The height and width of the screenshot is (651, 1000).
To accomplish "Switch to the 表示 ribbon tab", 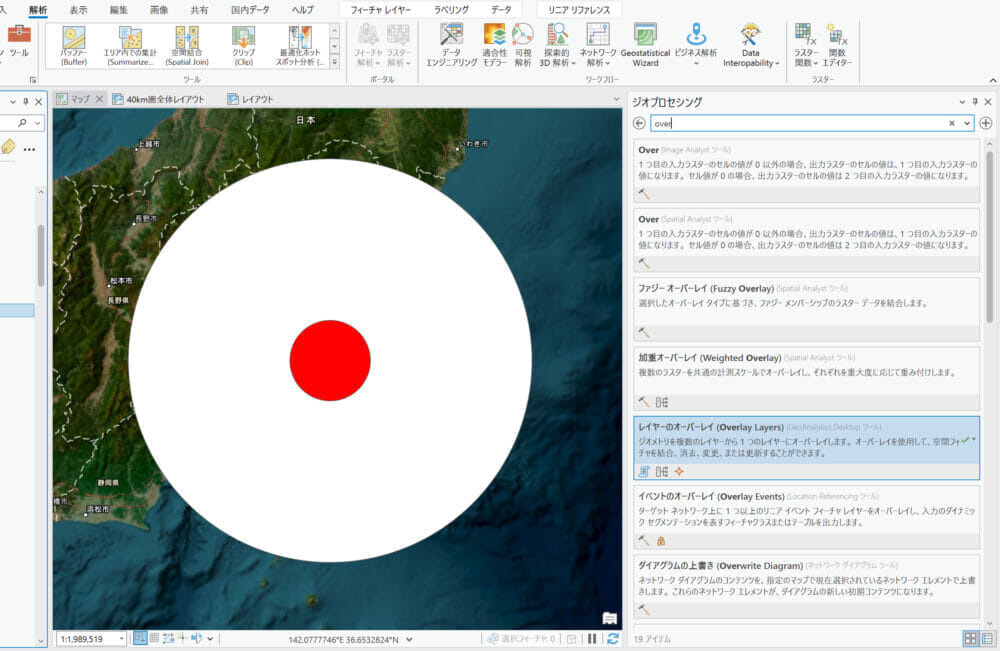I will coord(78,10).
